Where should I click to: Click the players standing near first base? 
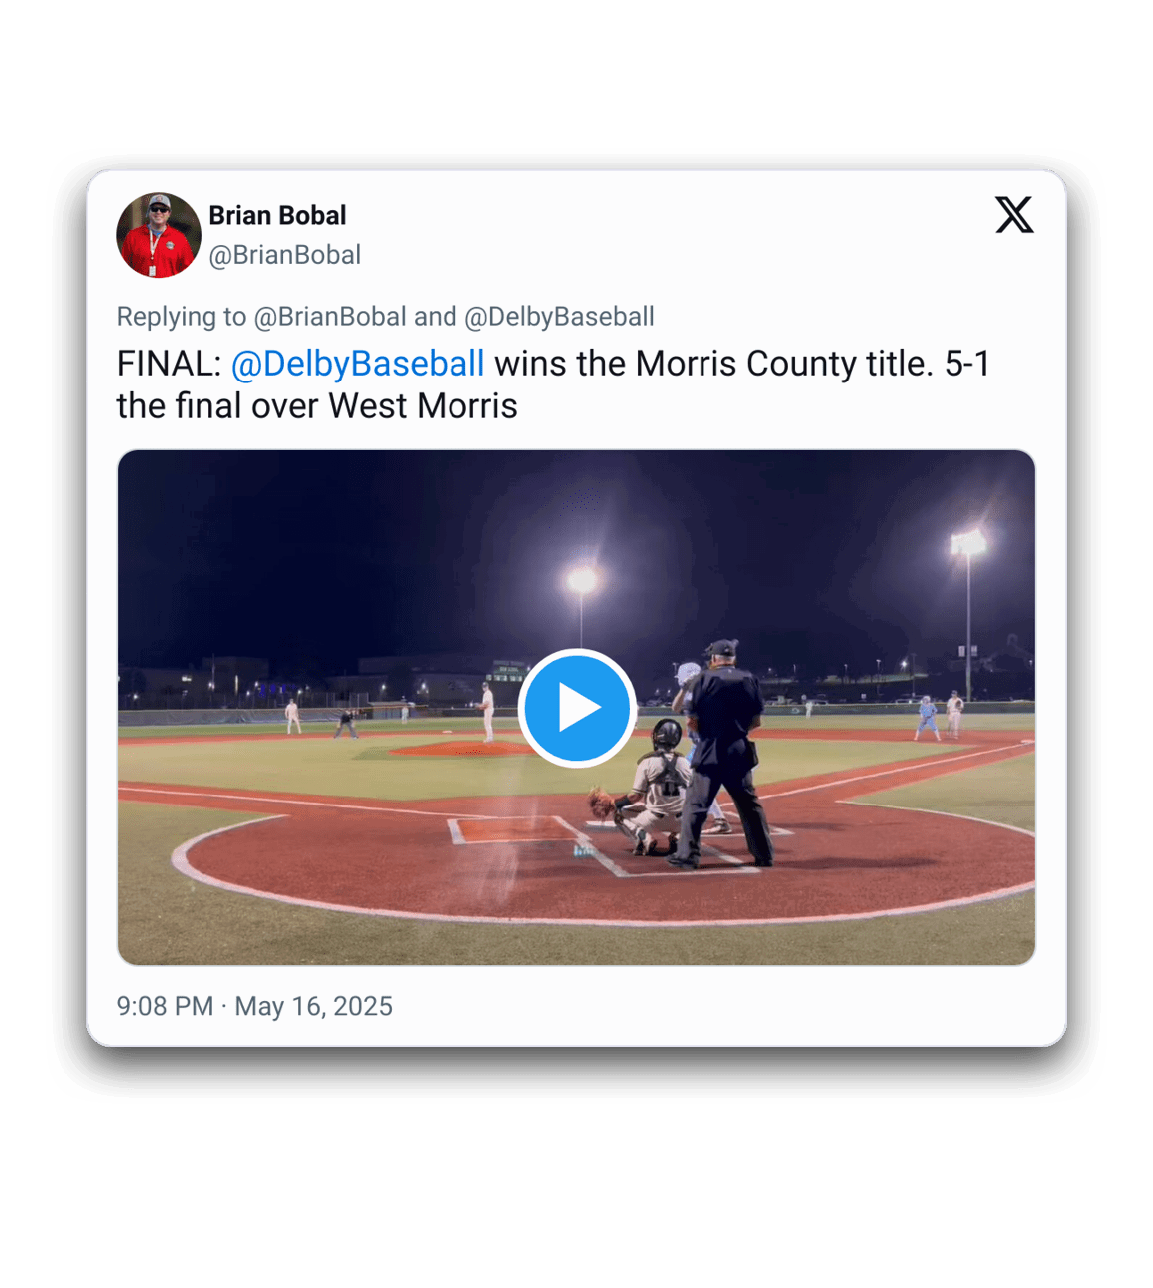pyautogui.click(x=940, y=716)
